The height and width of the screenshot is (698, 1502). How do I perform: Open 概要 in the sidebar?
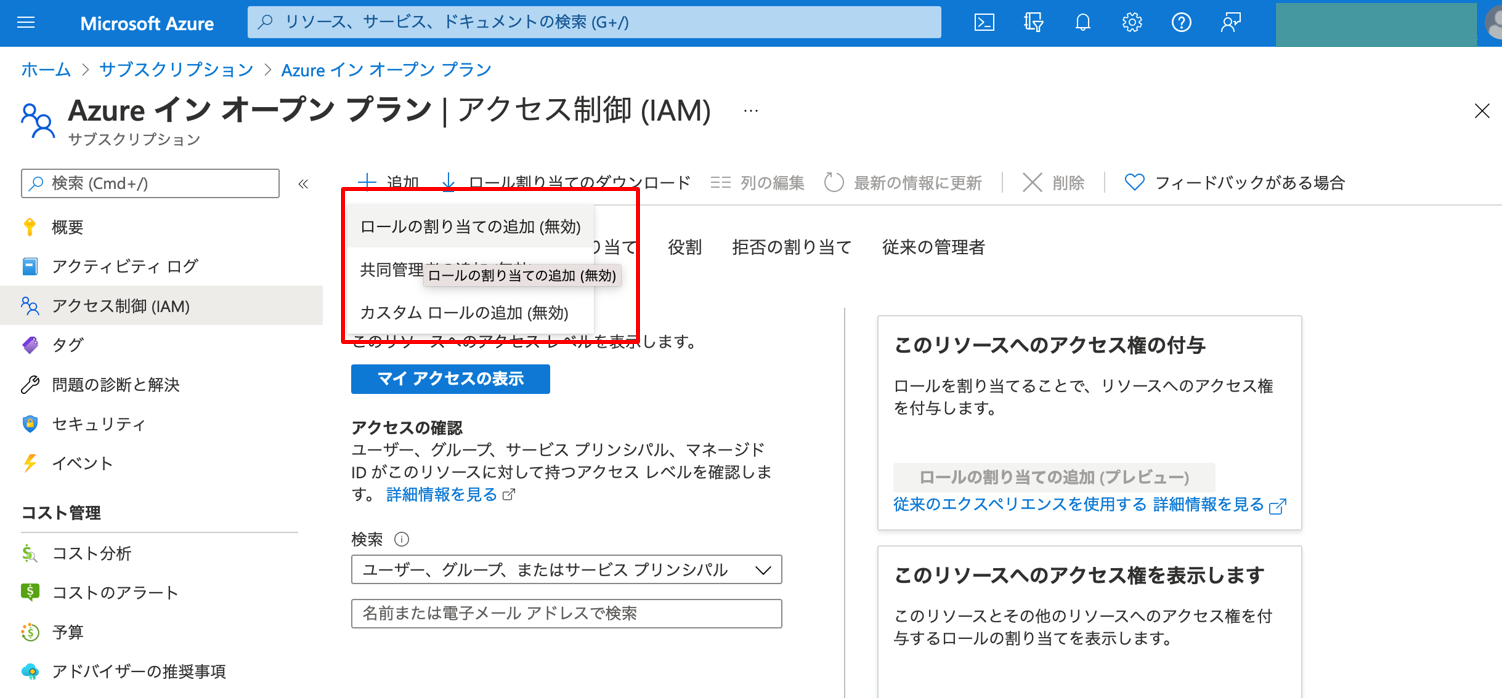(68, 228)
